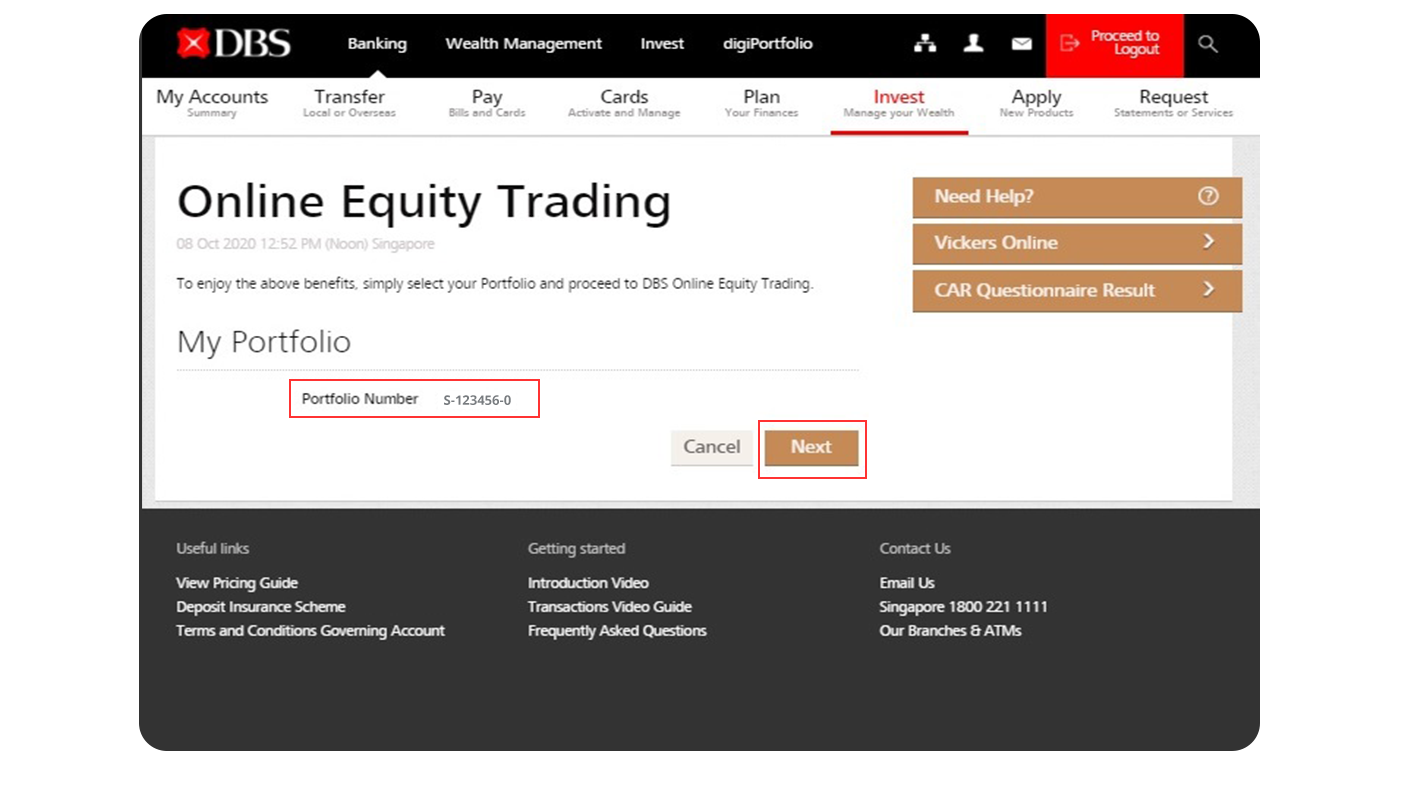The width and height of the screenshot is (1406, 810).
Task: Click the Online Equity Trading heading
Action: tap(424, 203)
